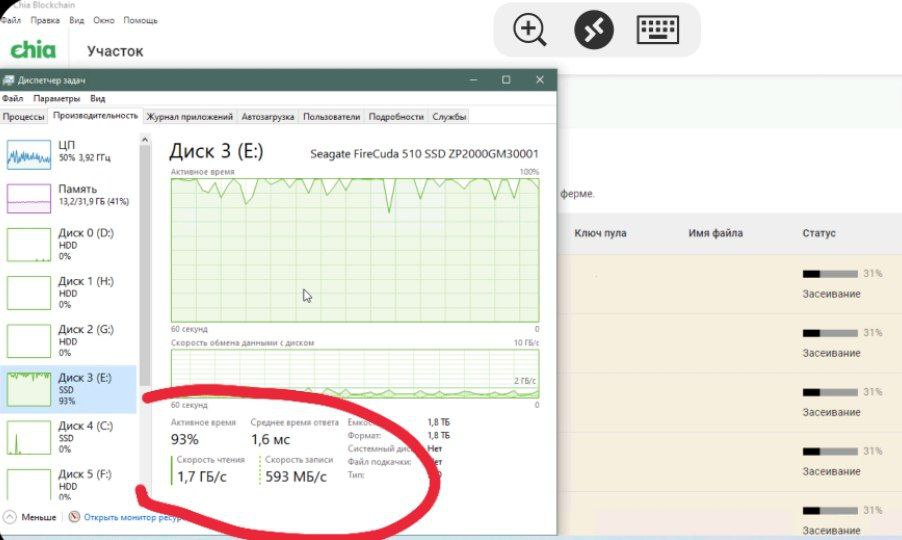The image size is (902, 540).
Task: Select the ЦП performance graph thumbnail
Action: pyautogui.click(x=29, y=155)
